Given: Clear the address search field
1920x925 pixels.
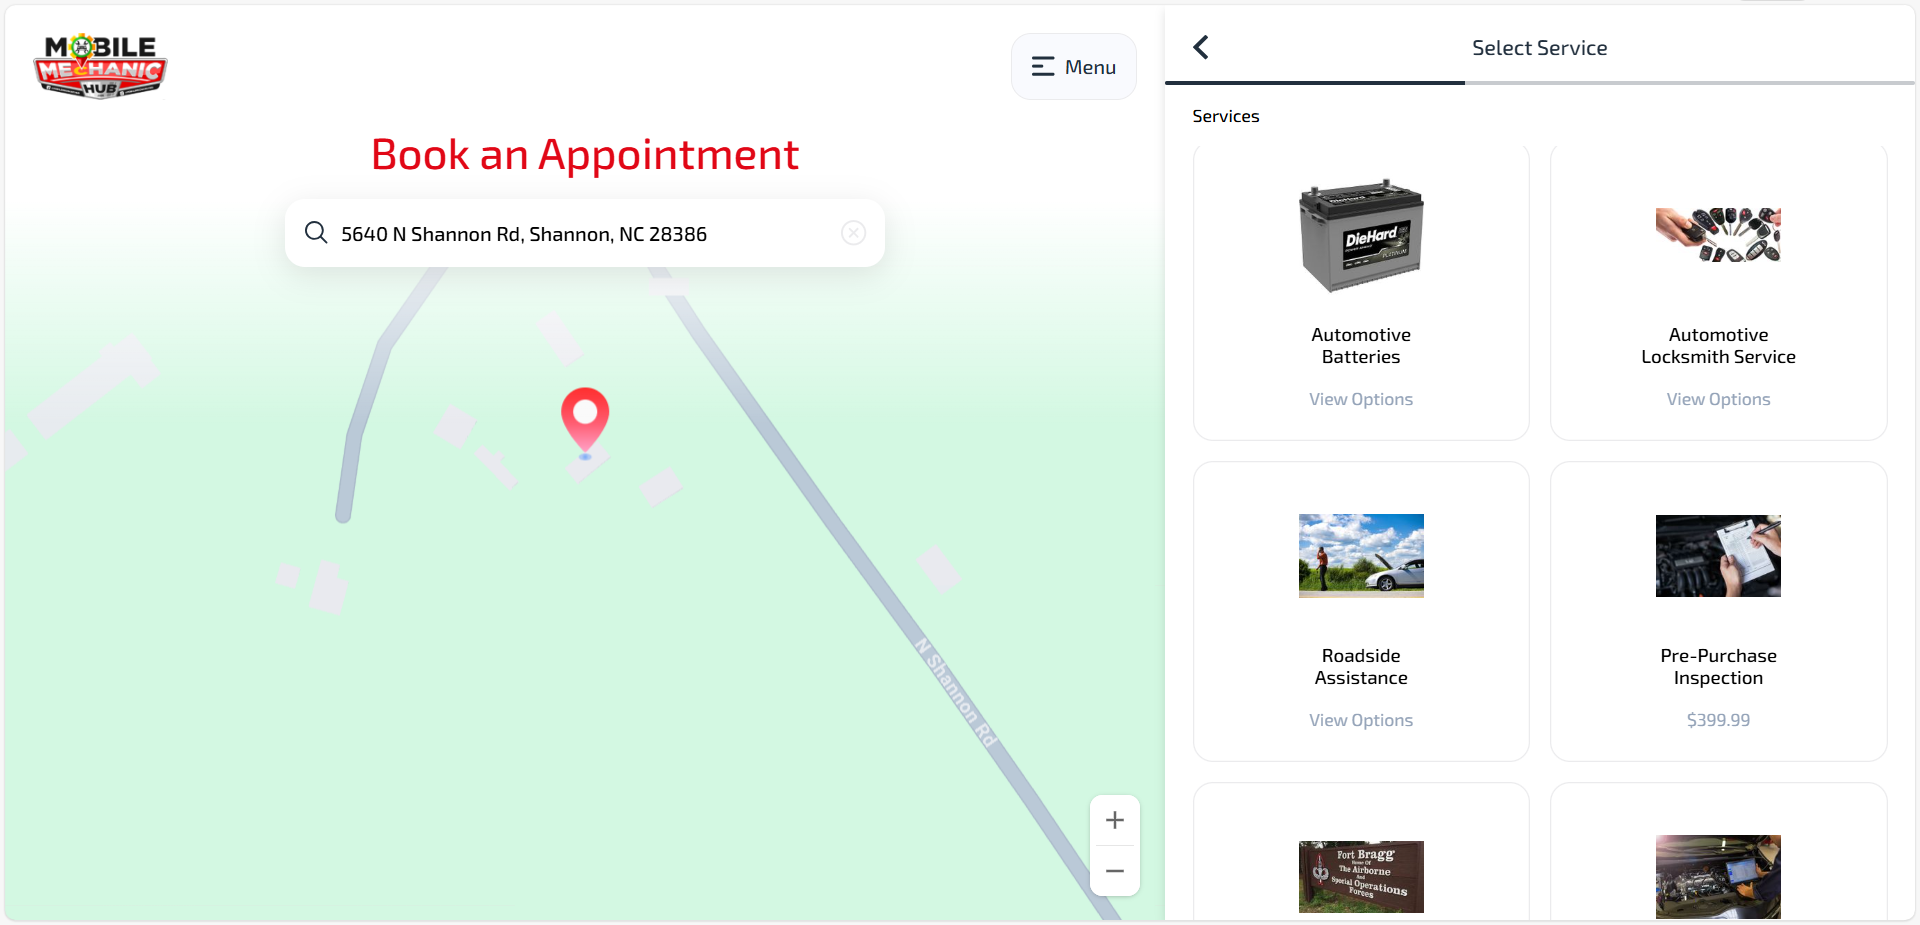Looking at the screenshot, I should click(853, 232).
